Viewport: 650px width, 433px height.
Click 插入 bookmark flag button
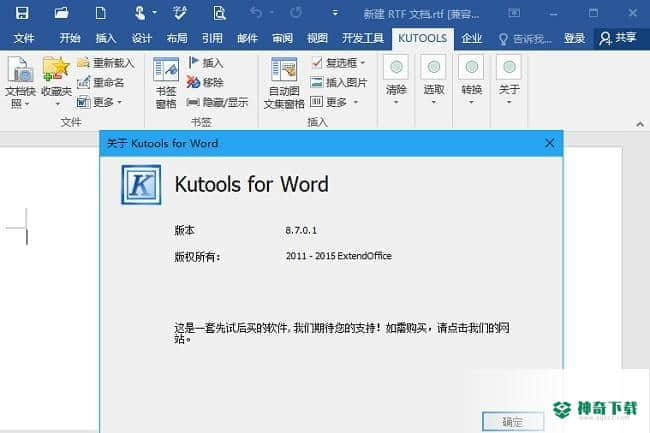point(206,63)
